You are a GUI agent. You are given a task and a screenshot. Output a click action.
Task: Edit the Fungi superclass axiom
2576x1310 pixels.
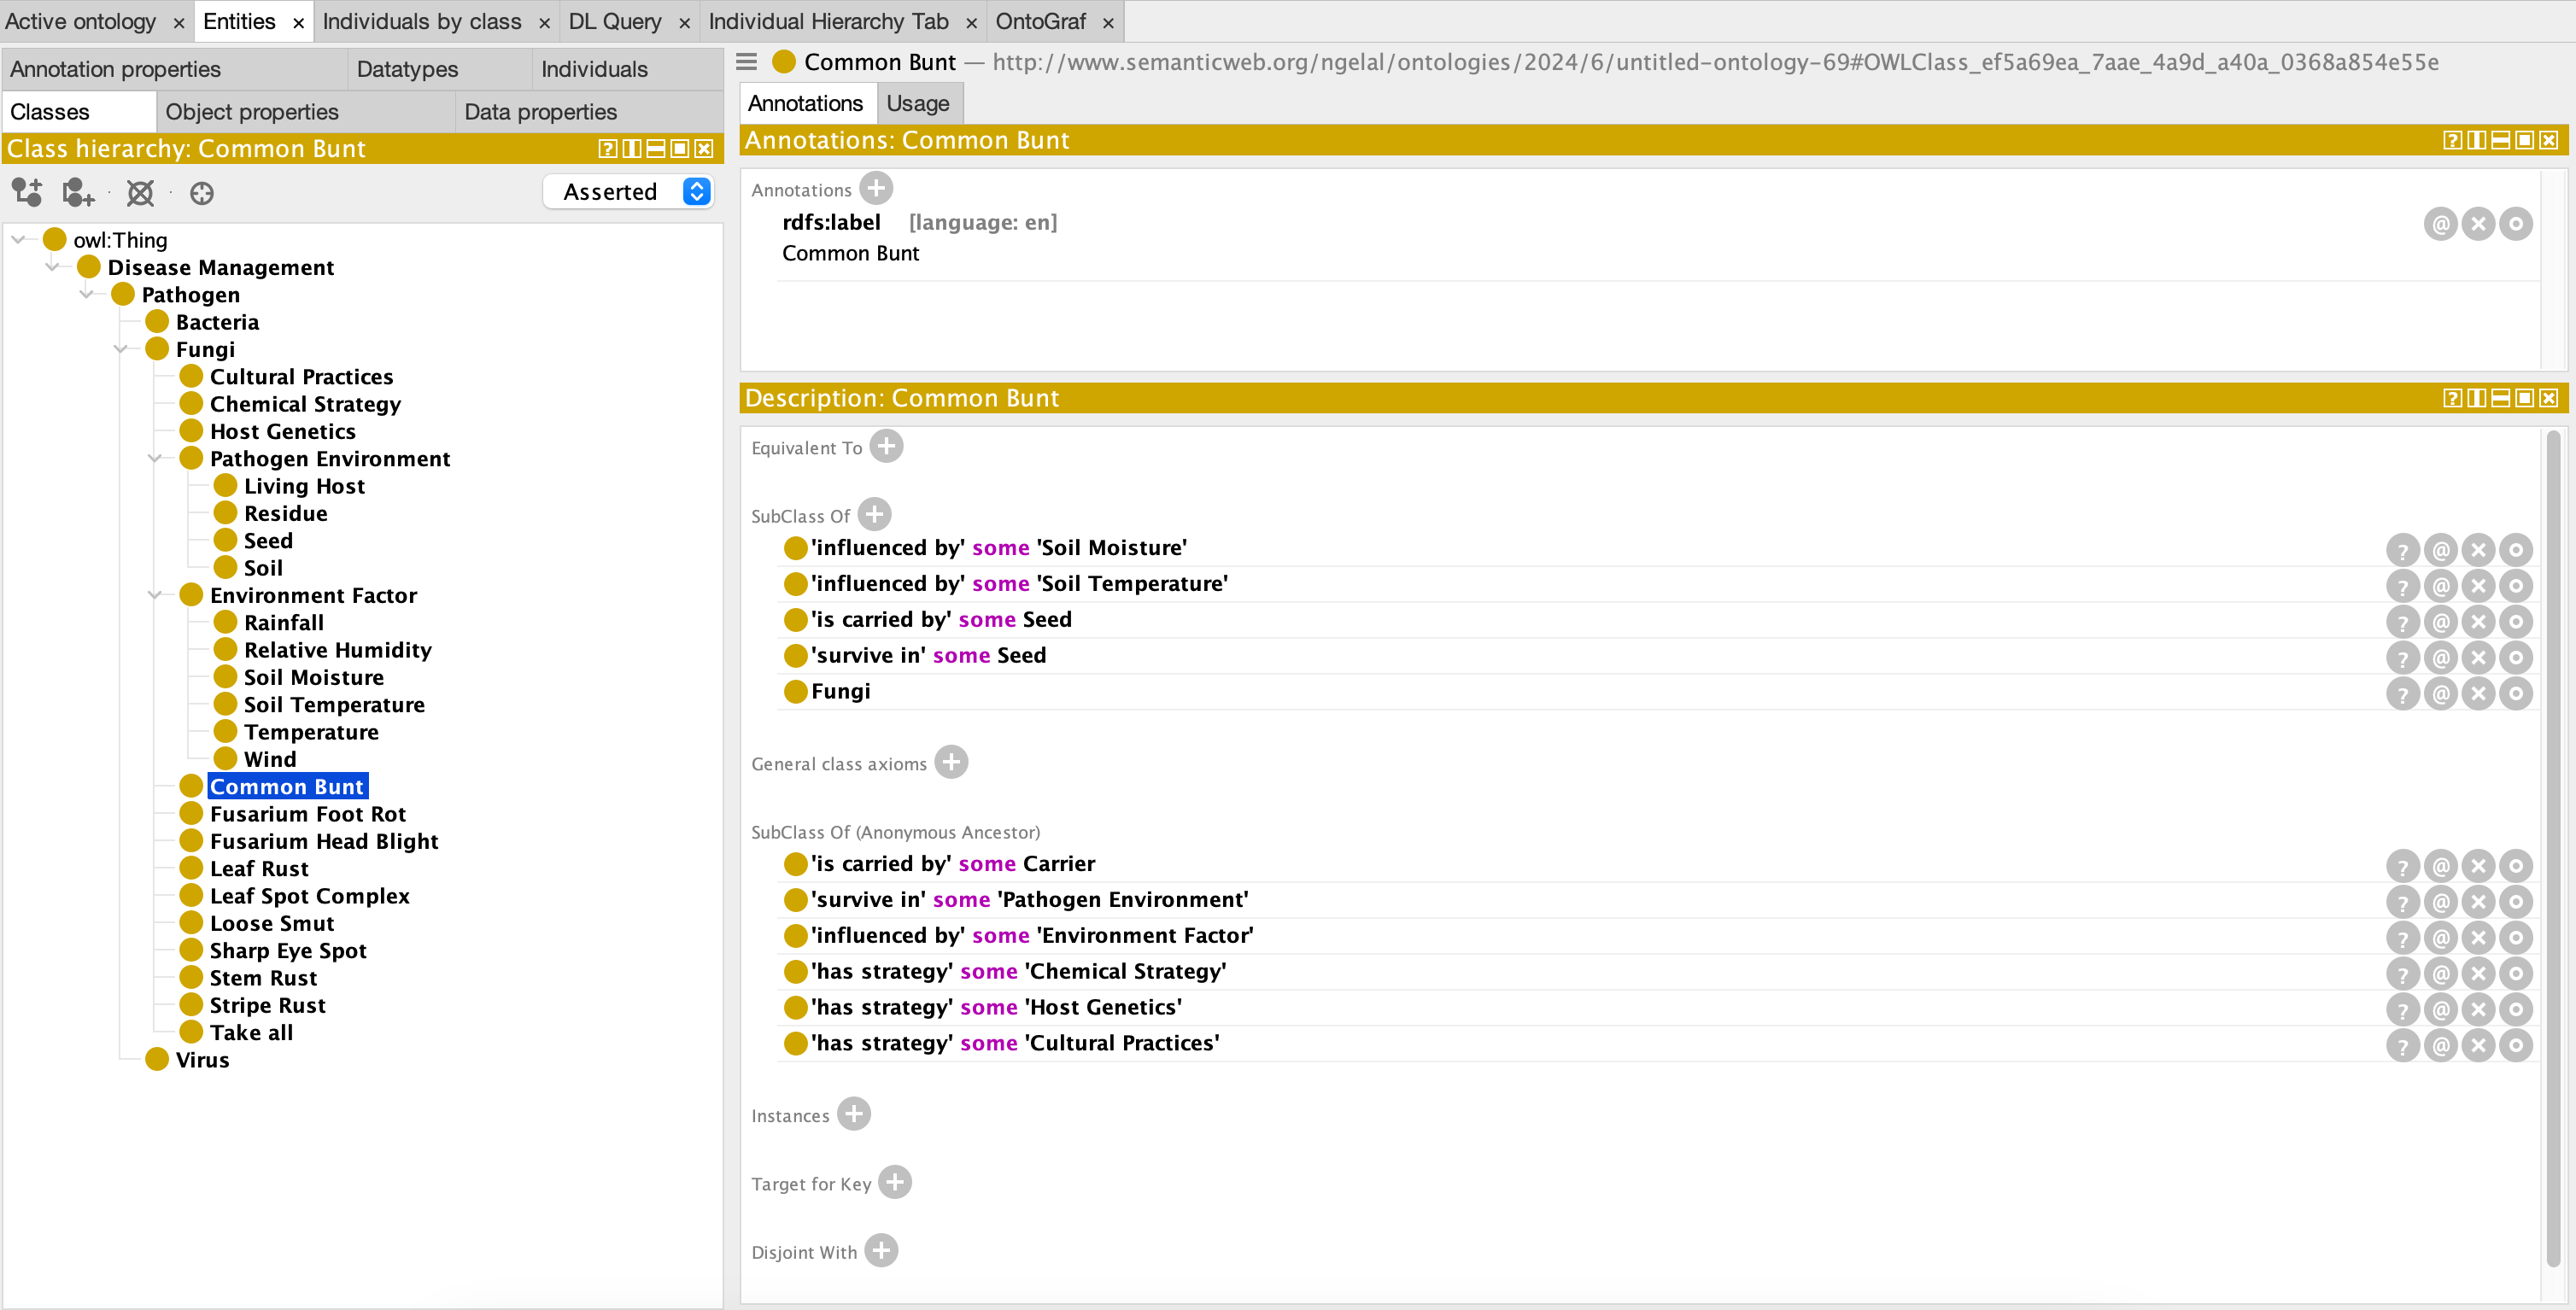[2515, 693]
